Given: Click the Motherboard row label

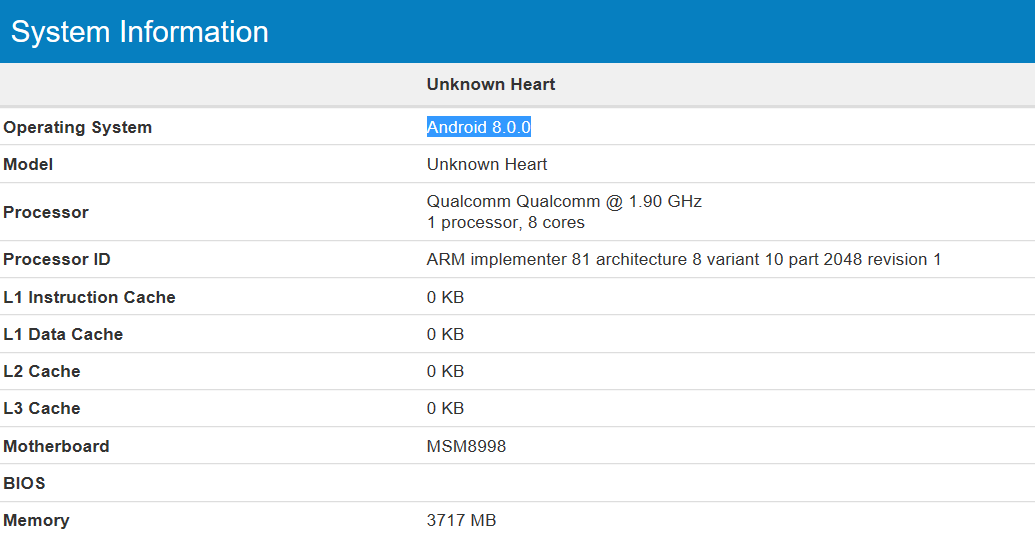Looking at the screenshot, I should [56, 446].
